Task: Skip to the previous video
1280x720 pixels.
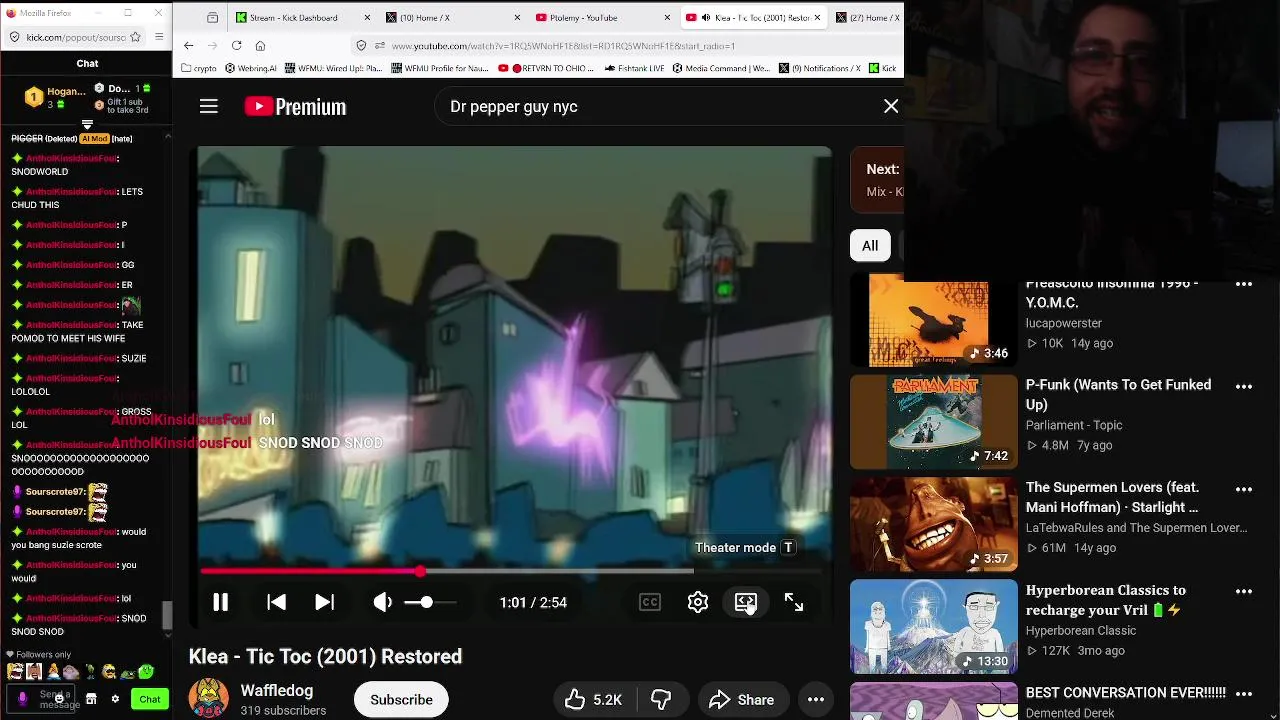Action: pos(277,602)
